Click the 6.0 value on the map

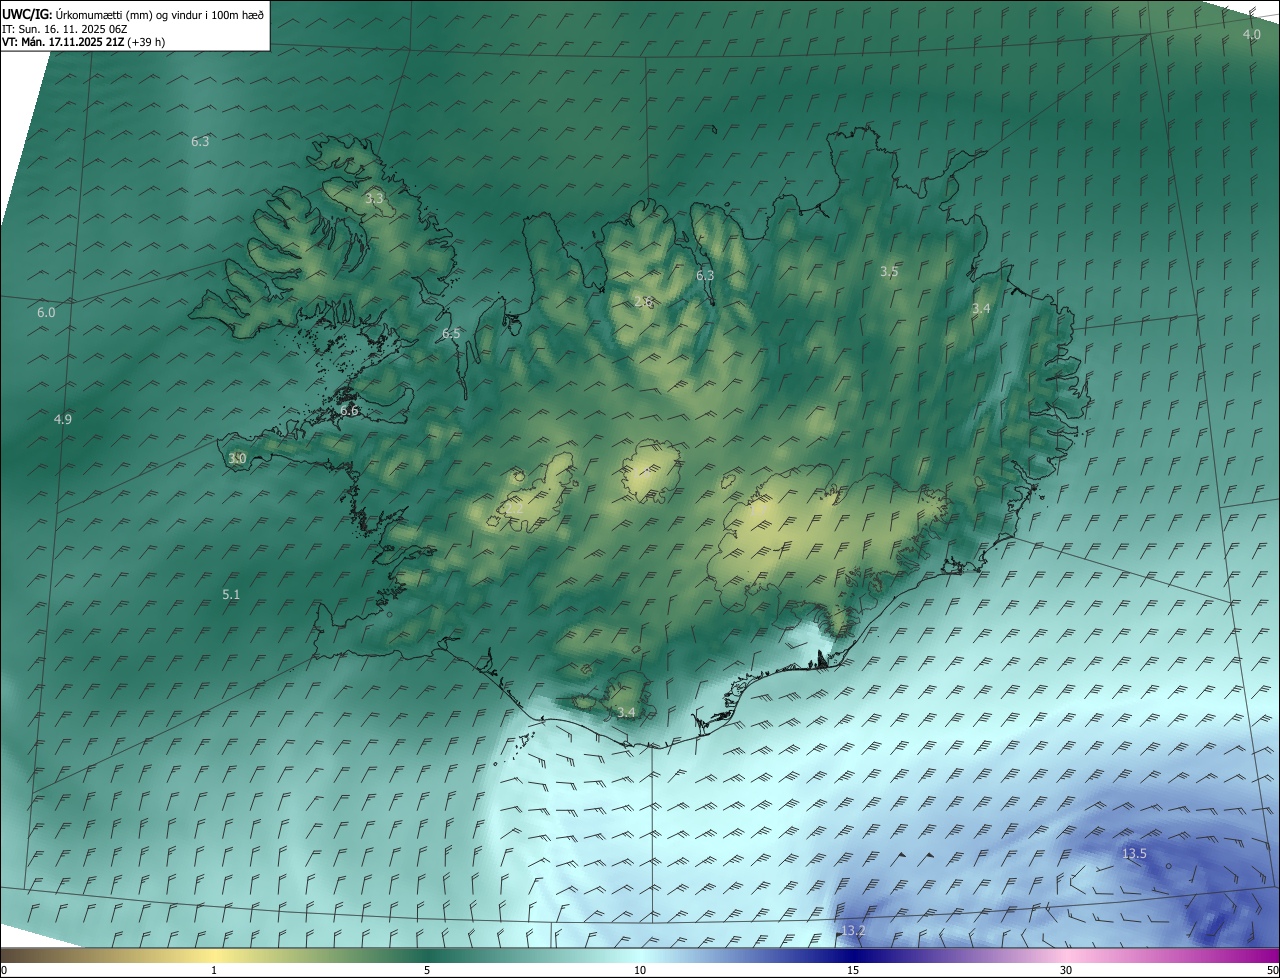click(x=46, y=312)
